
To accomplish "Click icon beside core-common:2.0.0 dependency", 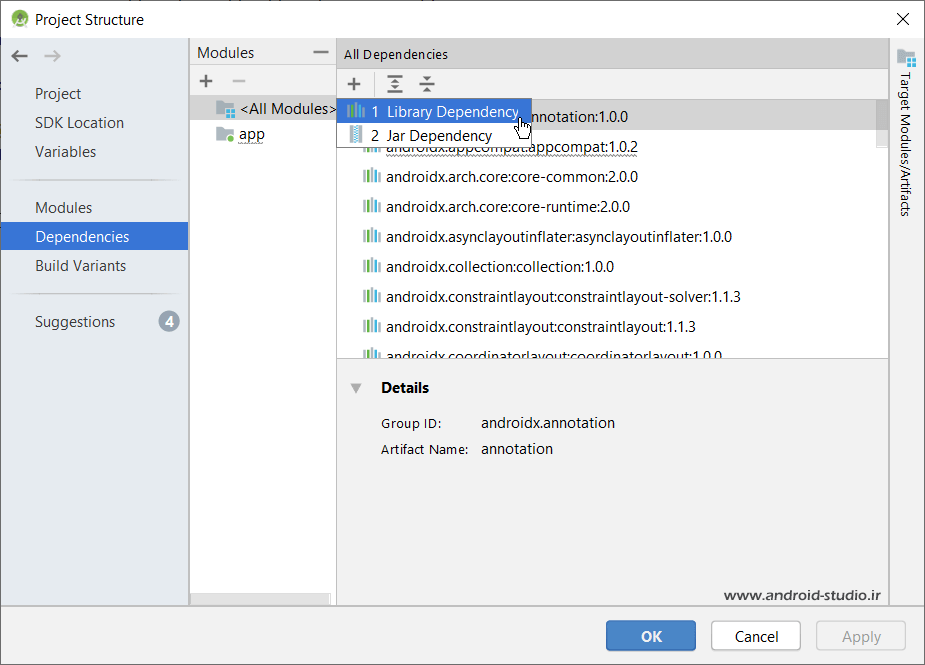I will click(371, 176).
